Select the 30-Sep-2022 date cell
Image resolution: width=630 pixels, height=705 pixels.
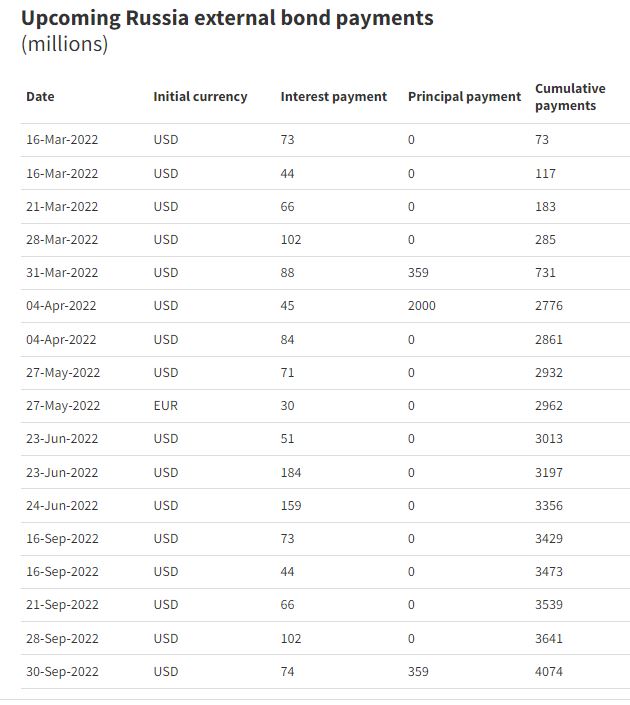click(x=62, y=672)
